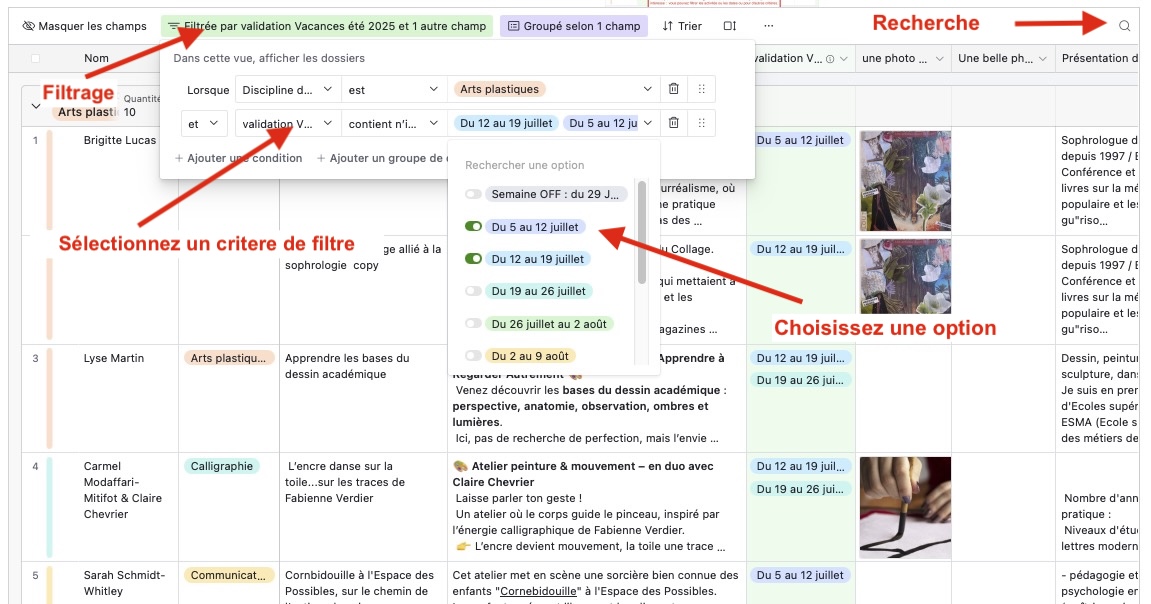Screen dimensions: 1151x604
Task: Remove the Du 12 au 19 juillet chip in filter
Action: [506, 123]
